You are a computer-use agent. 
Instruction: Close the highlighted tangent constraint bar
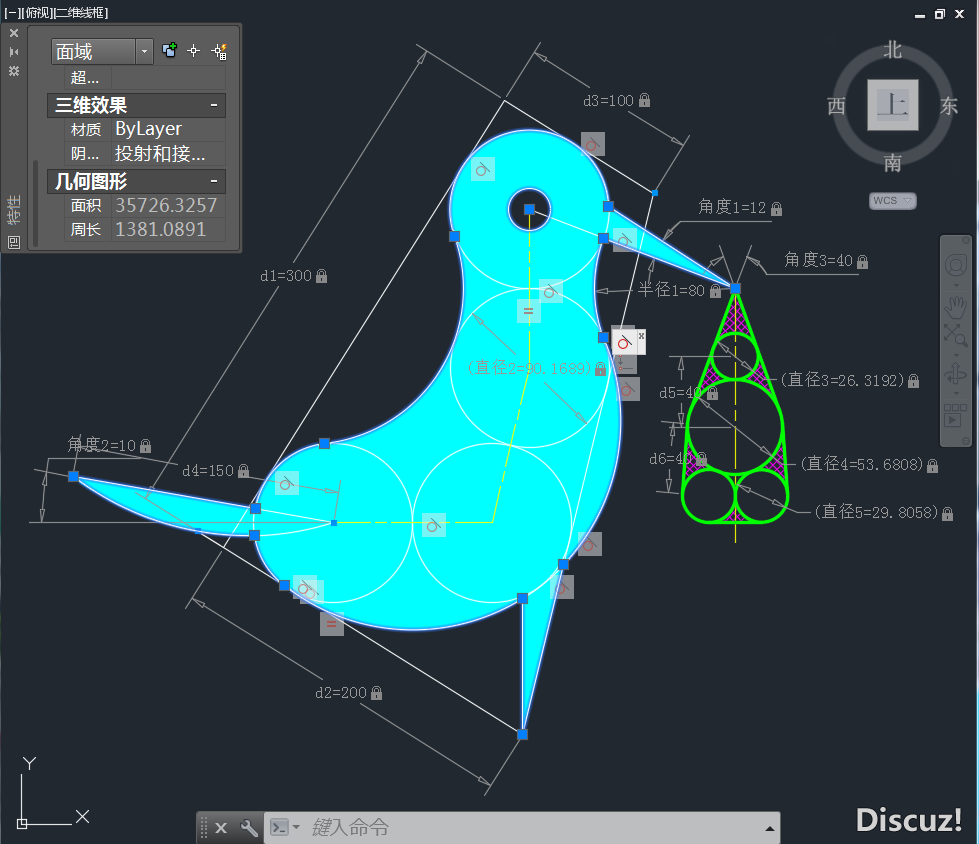coord(641,336)
